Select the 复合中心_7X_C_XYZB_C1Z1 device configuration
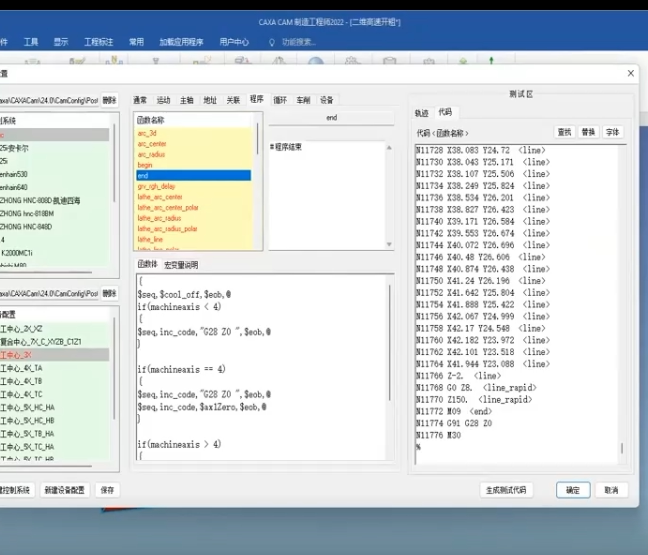The height and width of the screenshot is (555, 648). [55, 342]
